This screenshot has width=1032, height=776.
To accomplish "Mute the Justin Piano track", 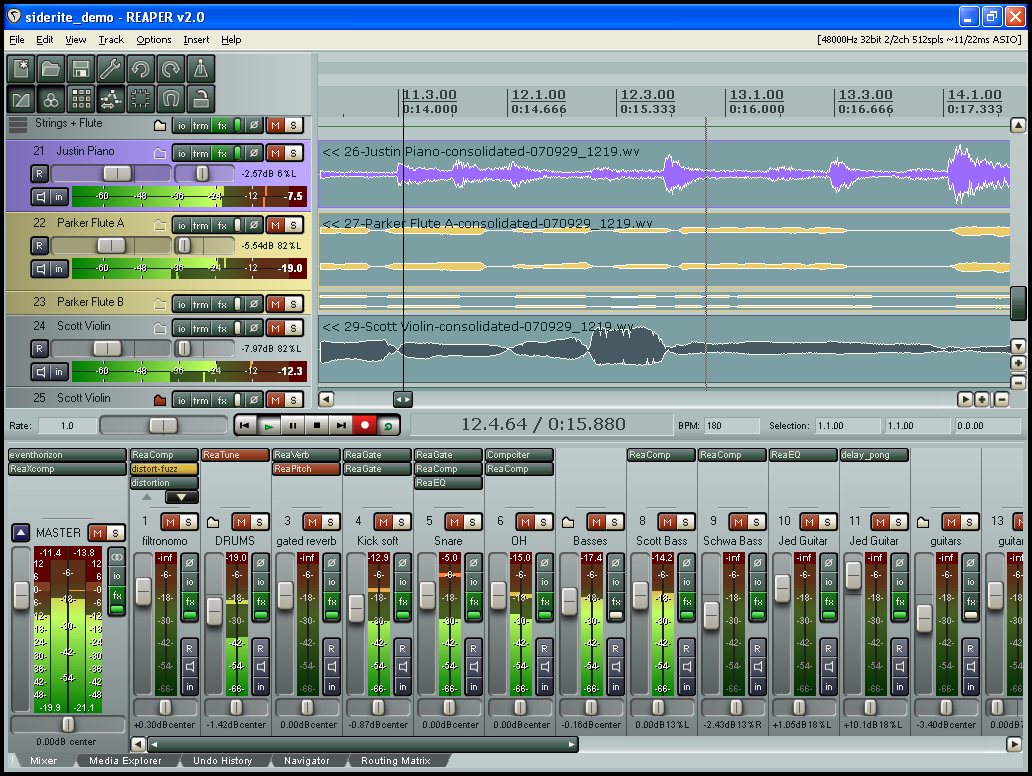I will (x=275, y=154).
